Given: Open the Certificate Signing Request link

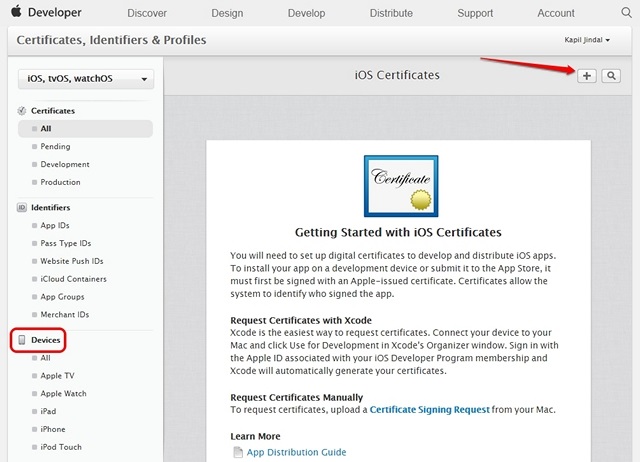Looking at the screenshot, I should pyautogui.click(x=429, y=410).
